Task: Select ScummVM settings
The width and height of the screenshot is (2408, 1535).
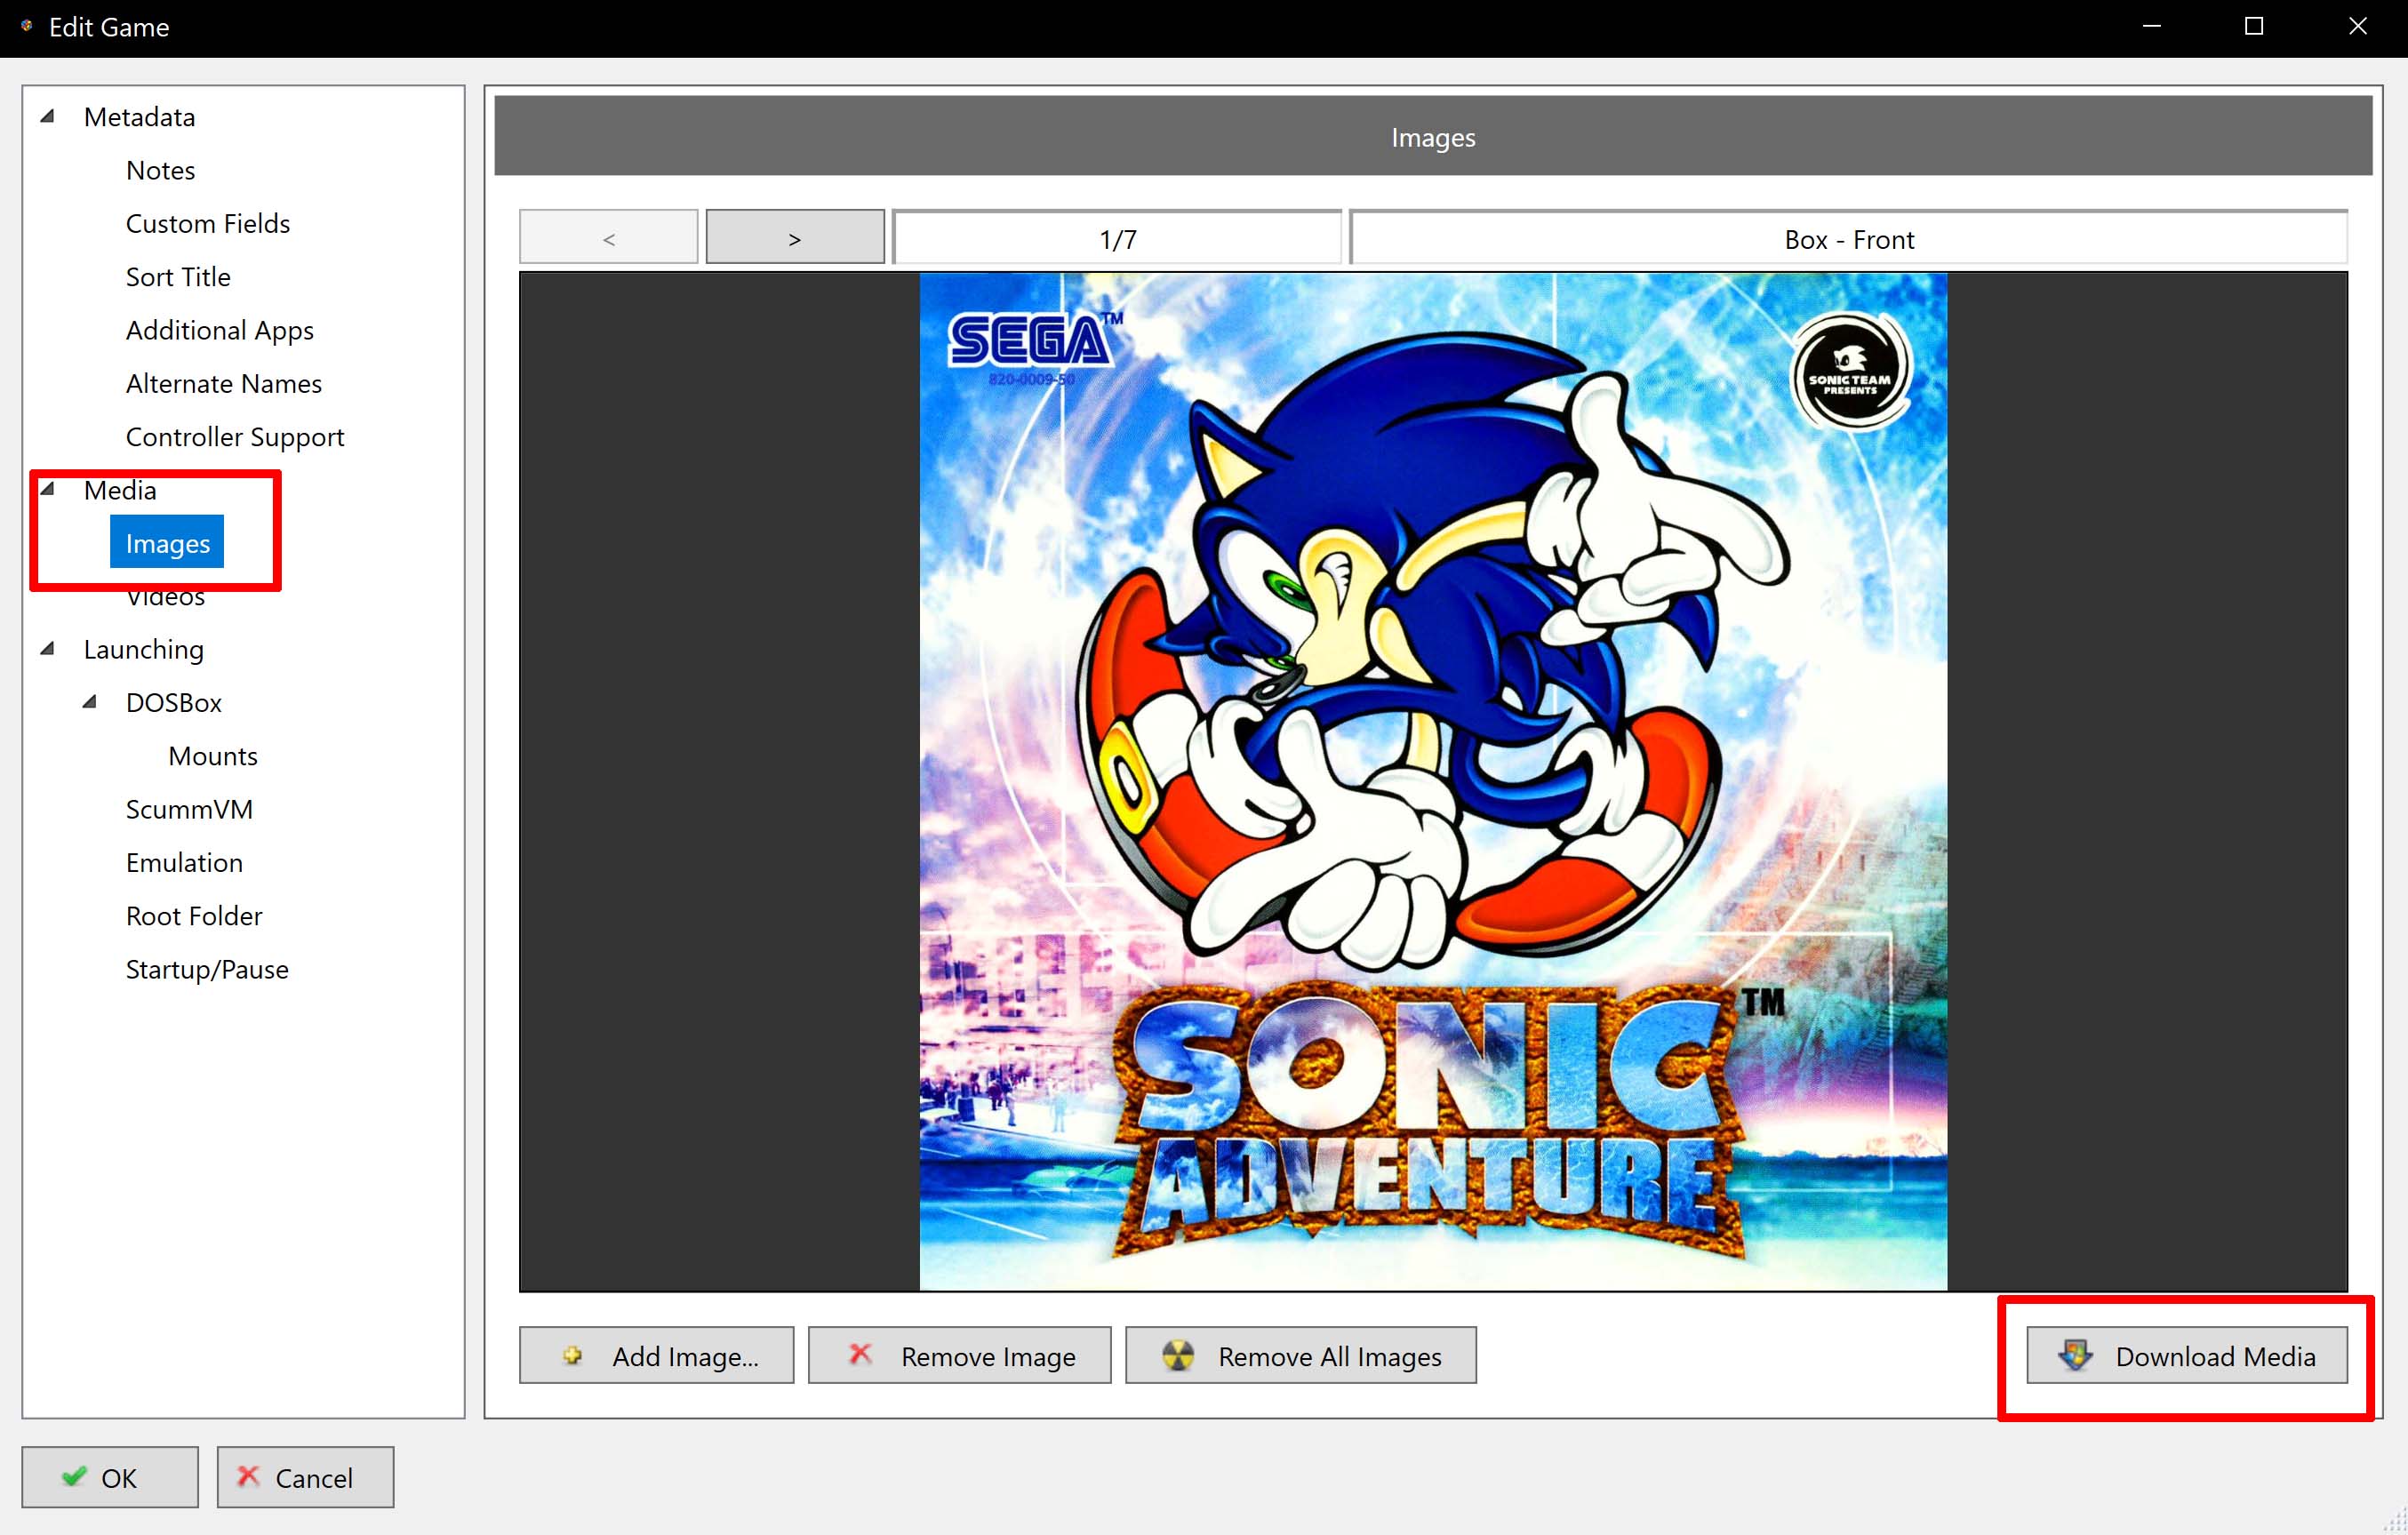Action: click(x=189, y=809)
